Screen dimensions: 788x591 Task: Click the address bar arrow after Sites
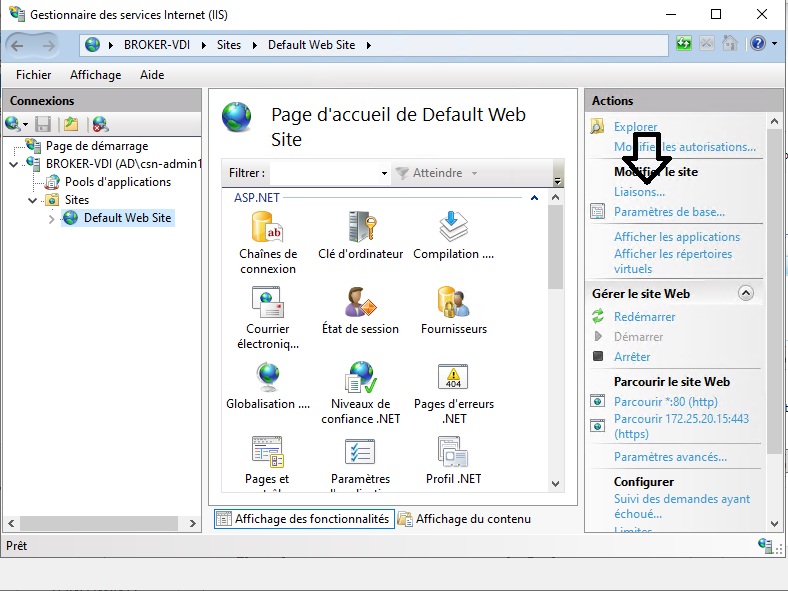[x=255, y=45]
